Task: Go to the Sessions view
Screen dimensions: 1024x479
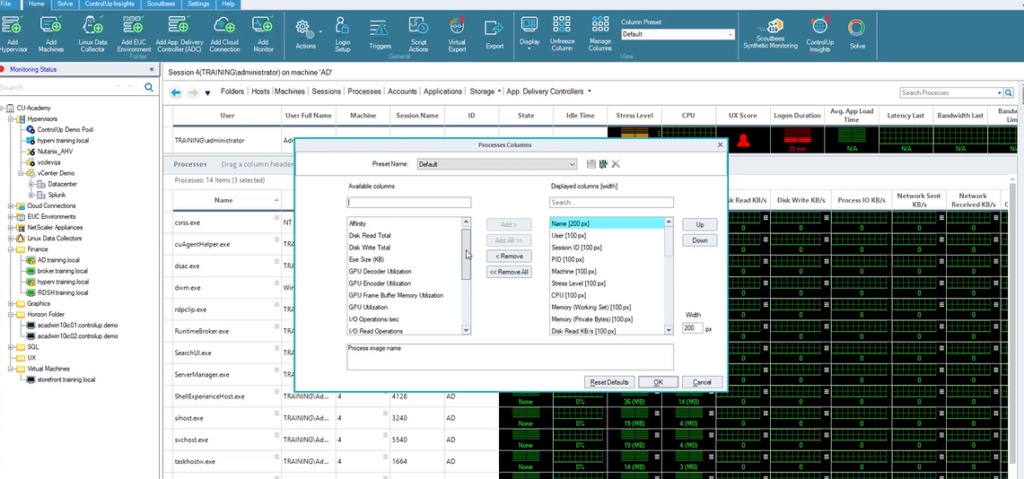Action: [326, 91]
